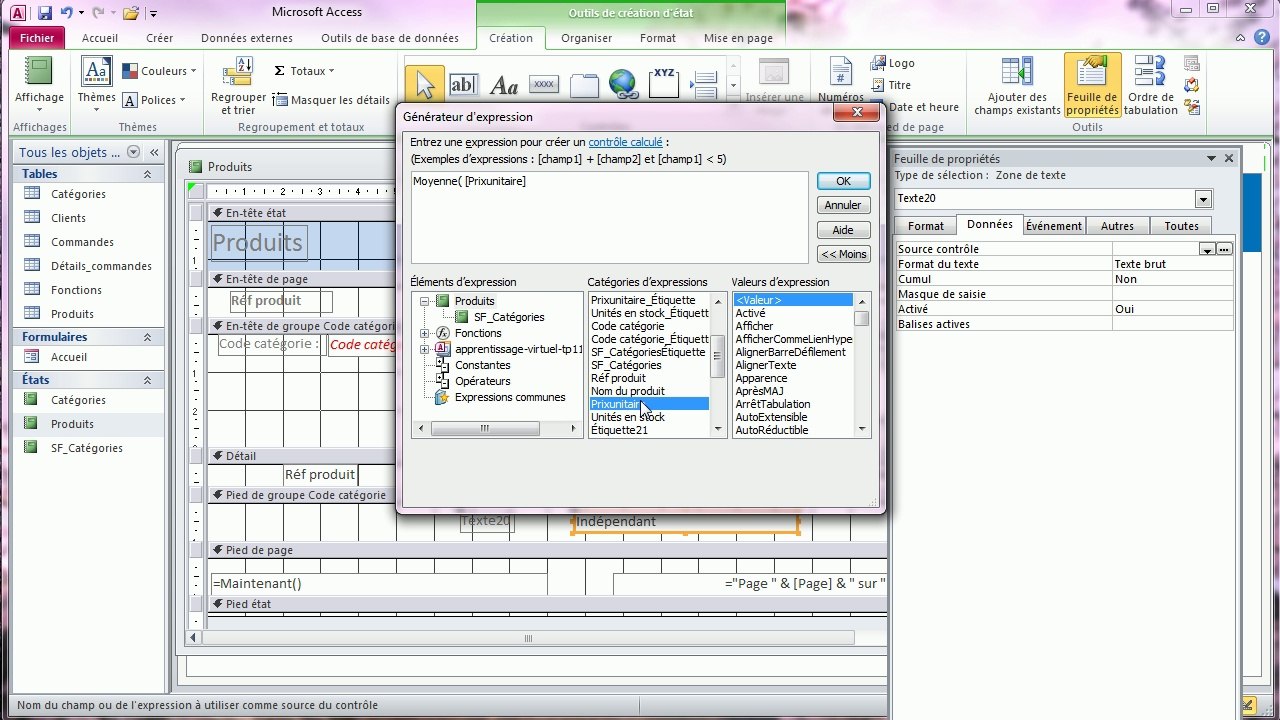Switch to the Organiser tab
This screenshot has width=1280, height=720.
(587, 38)
